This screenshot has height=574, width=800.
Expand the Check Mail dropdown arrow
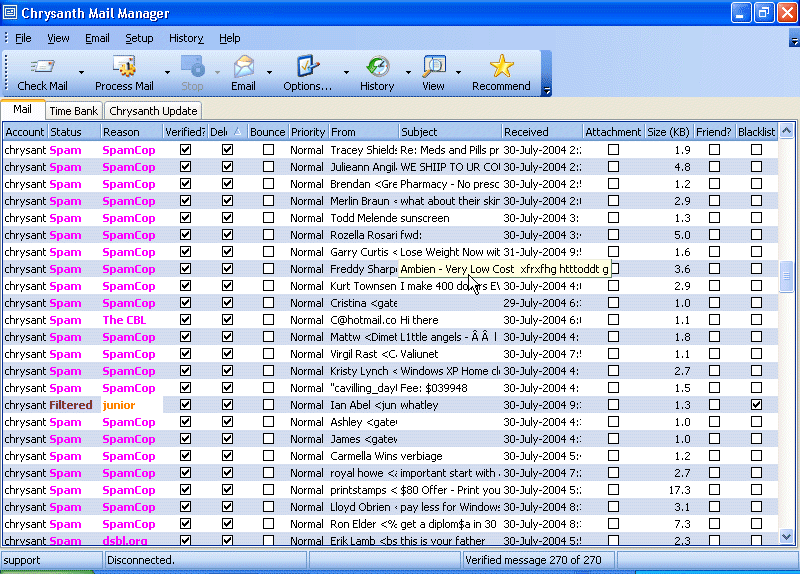(x=81, y=72)
